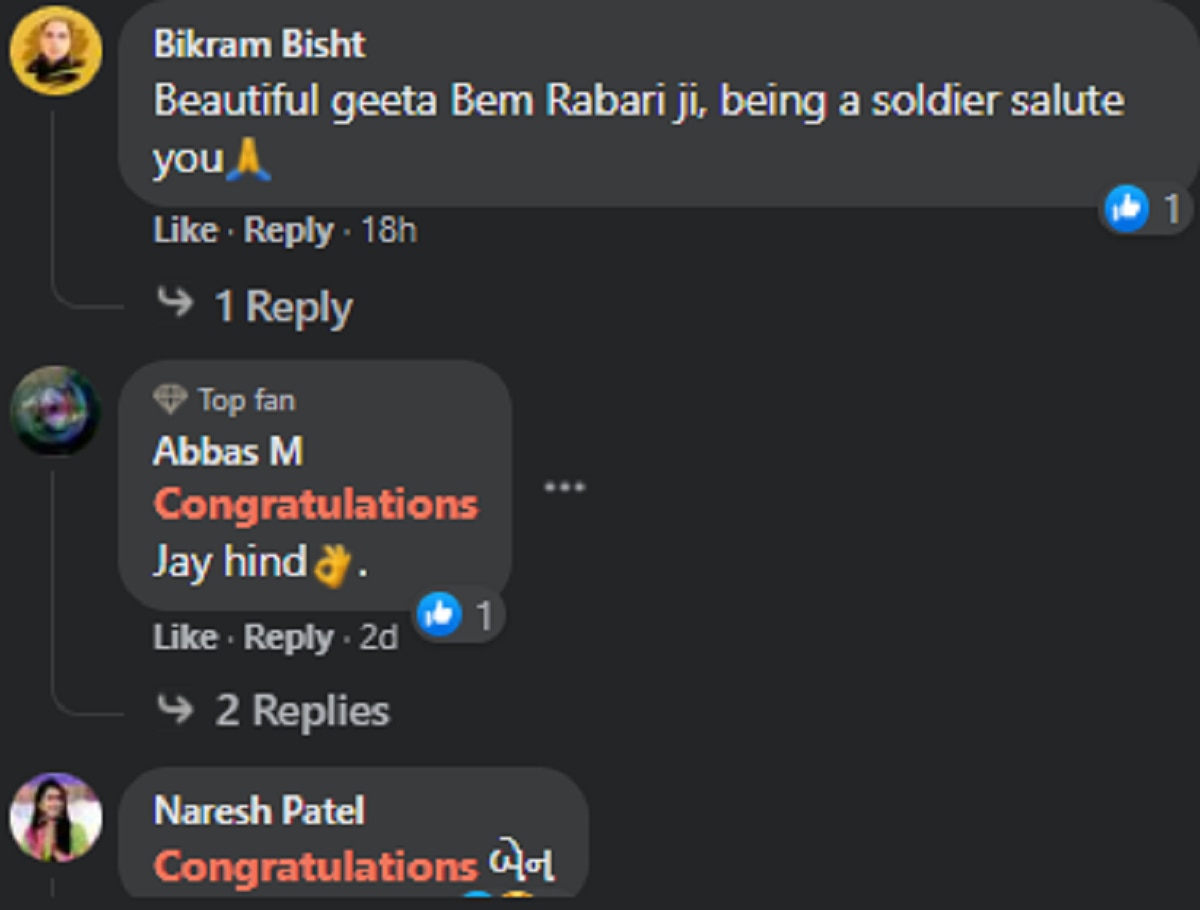Like Bikram Bisht's comment
Viewport: 1200px width, 910px height.
186,231
